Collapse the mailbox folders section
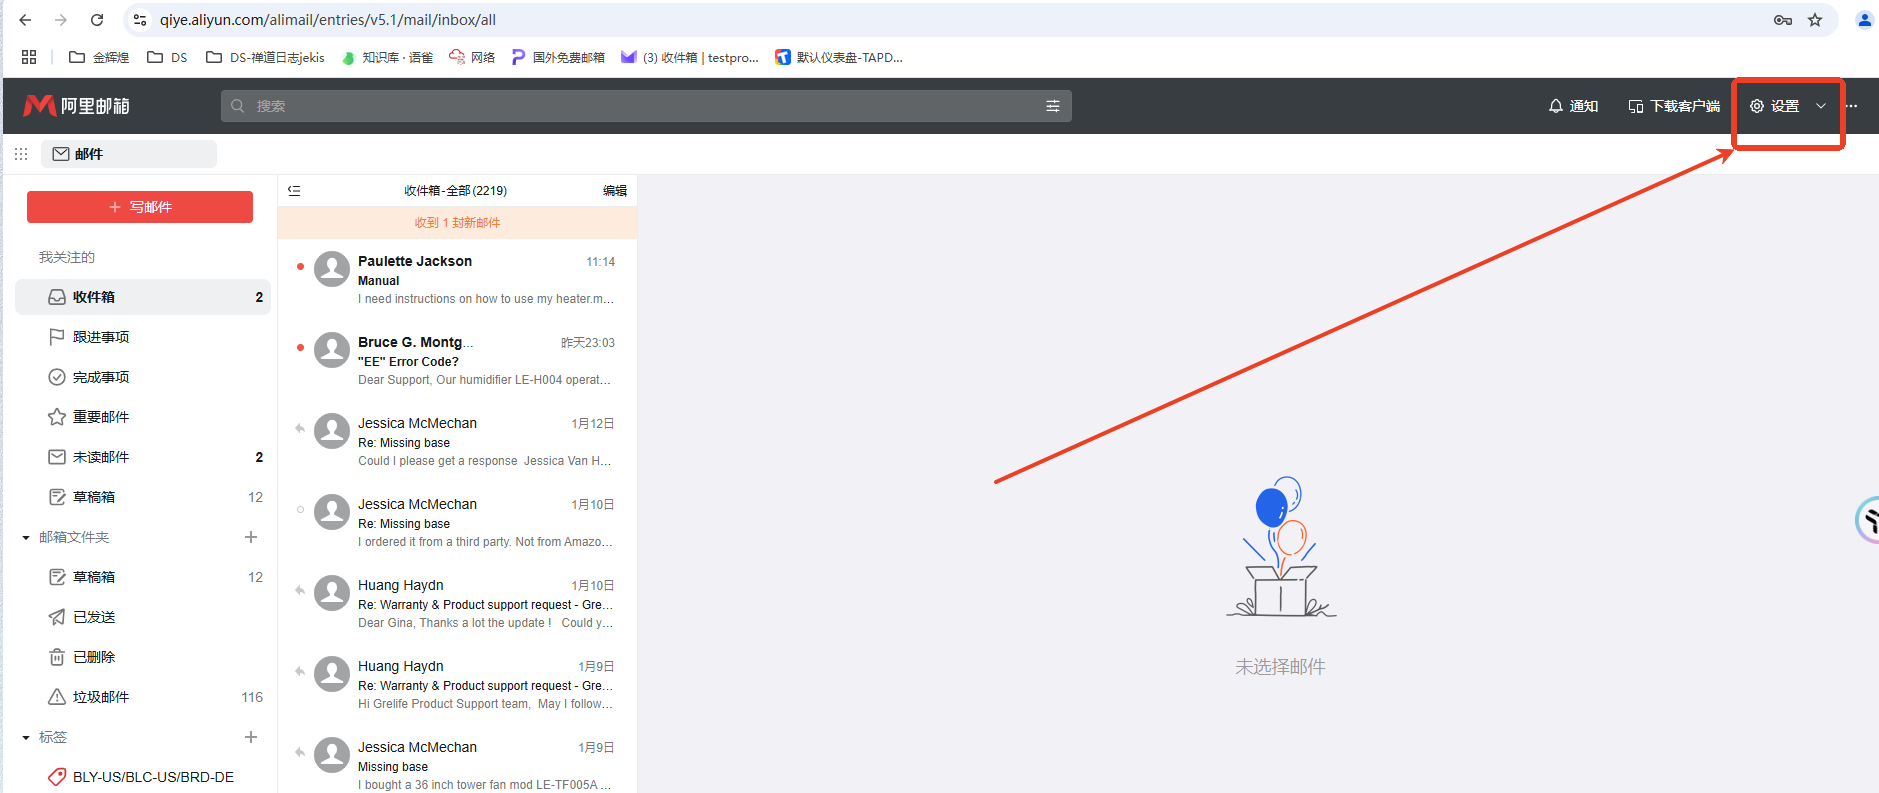This screenshot has height=793, width=1879. pyautogui.click(x=26, y=538)
